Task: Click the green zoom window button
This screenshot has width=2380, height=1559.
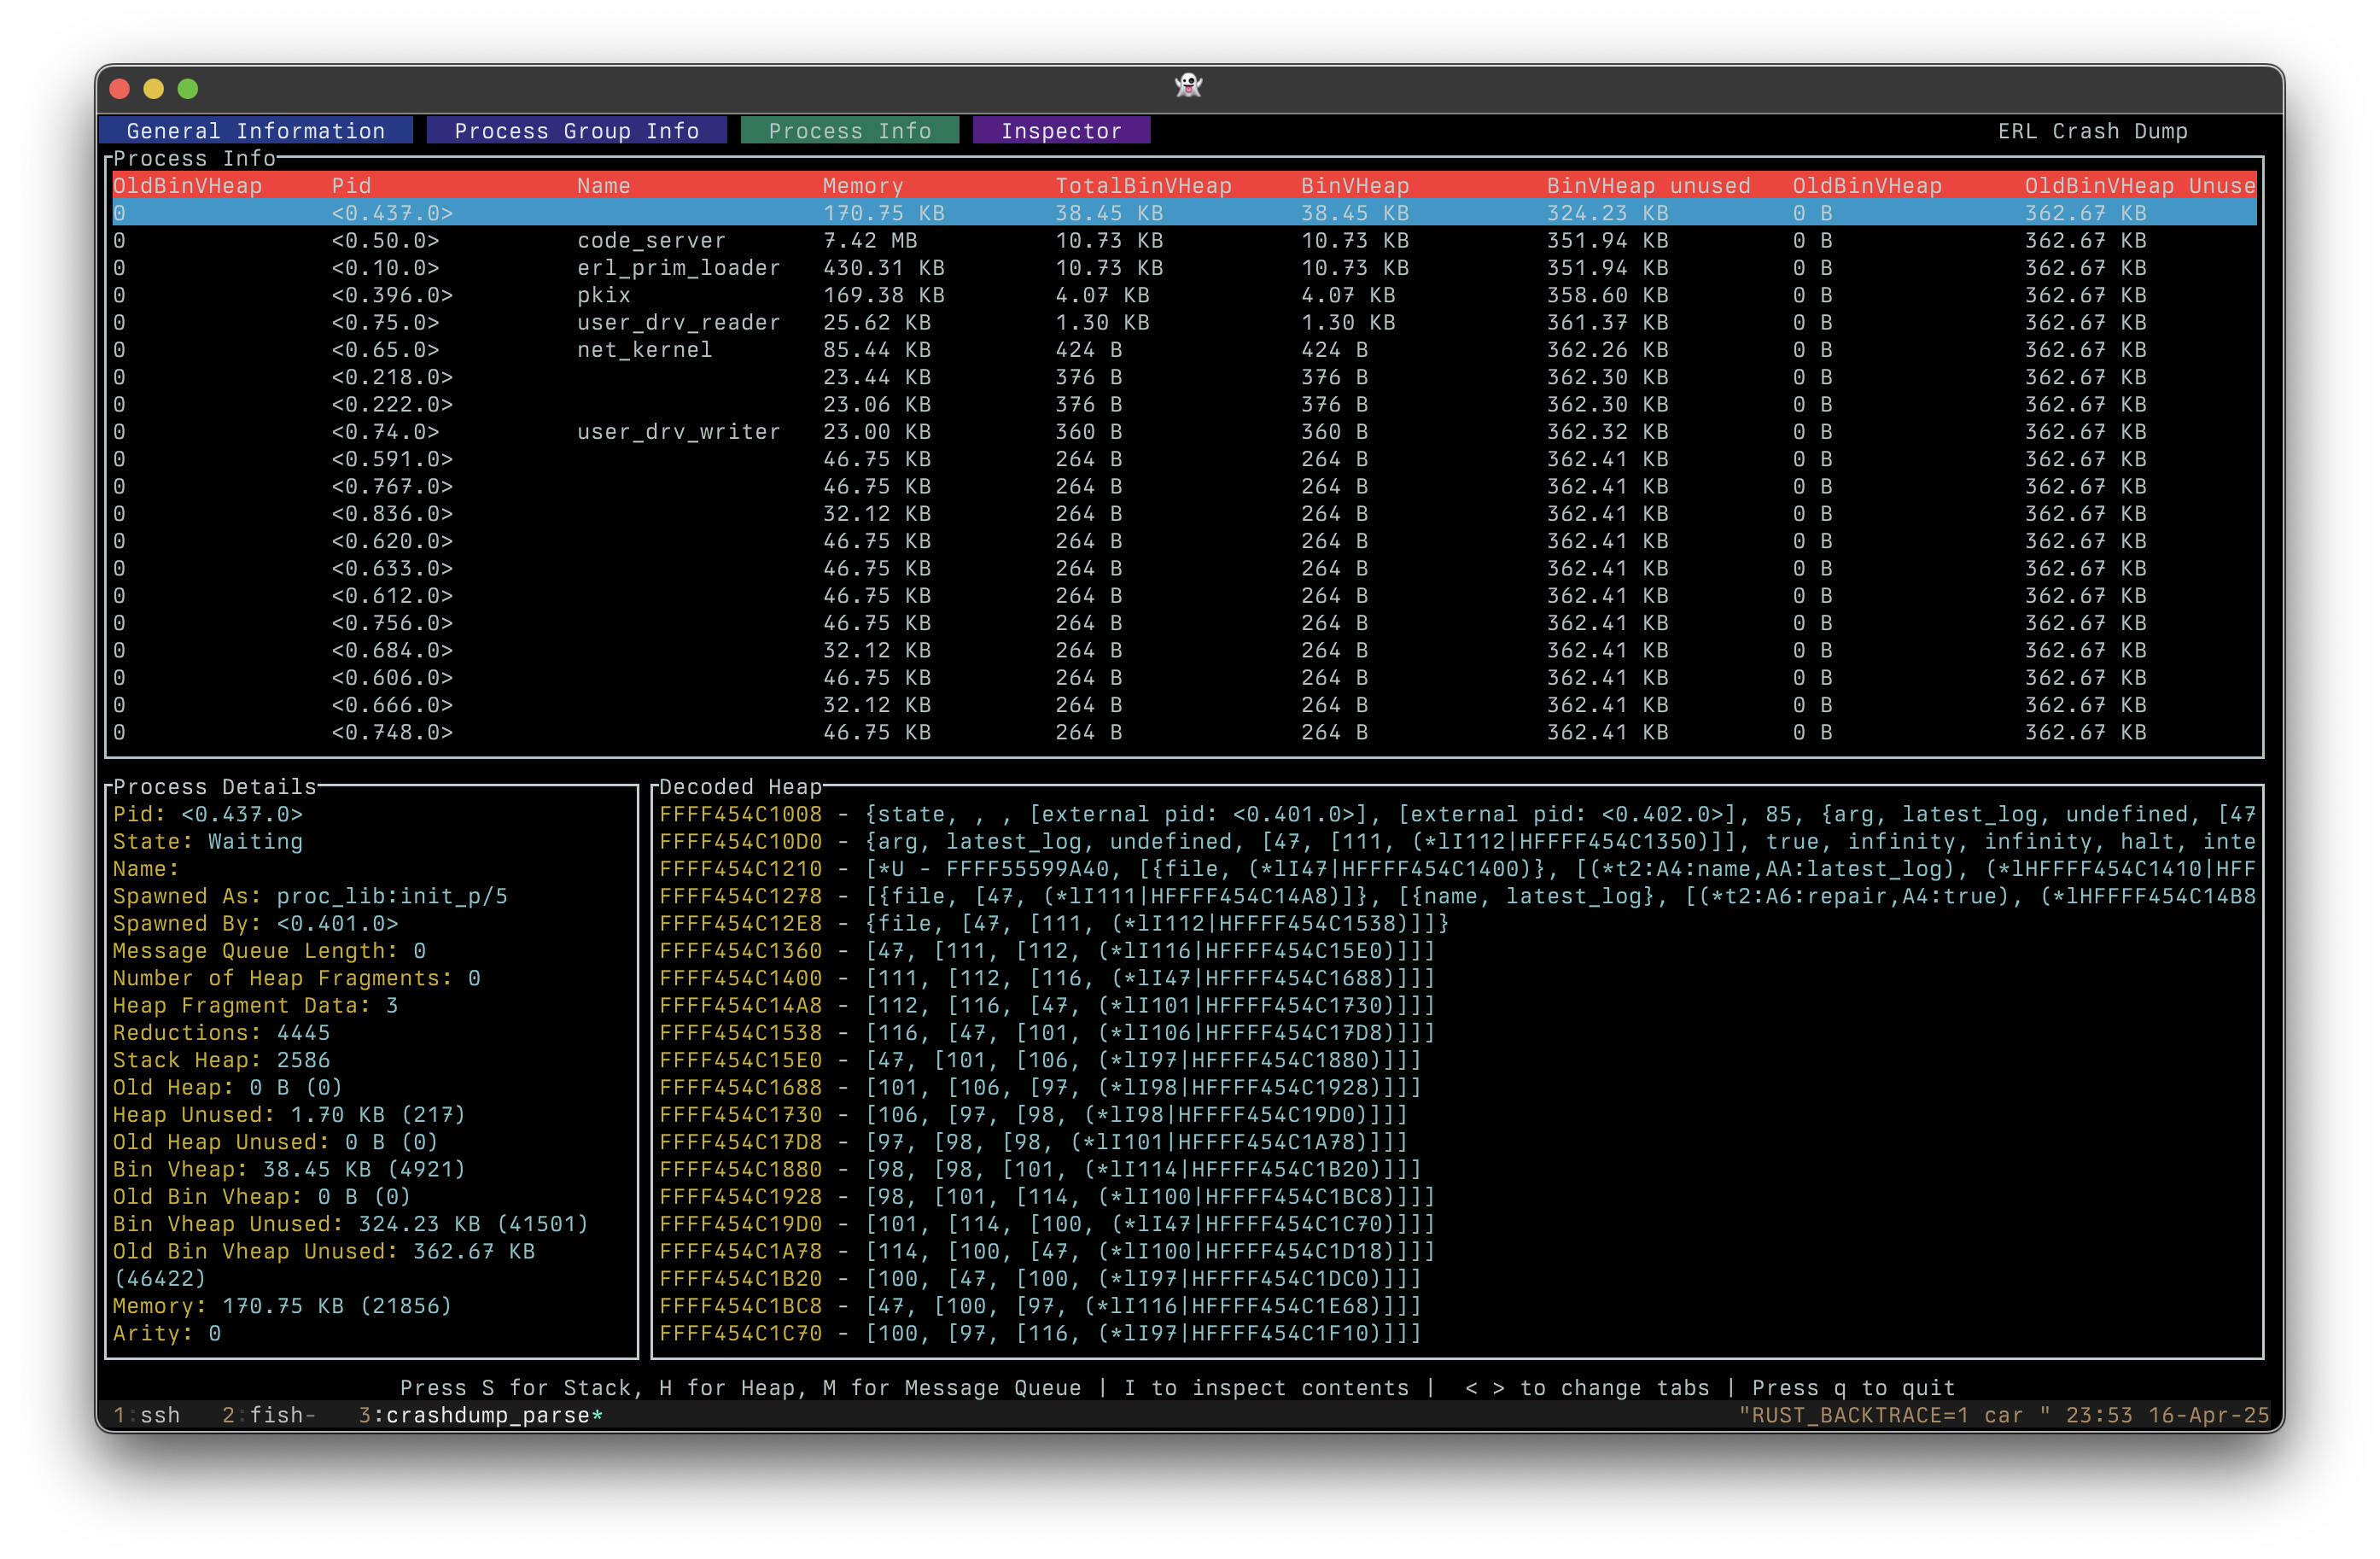Action: (x=188, y=89)
